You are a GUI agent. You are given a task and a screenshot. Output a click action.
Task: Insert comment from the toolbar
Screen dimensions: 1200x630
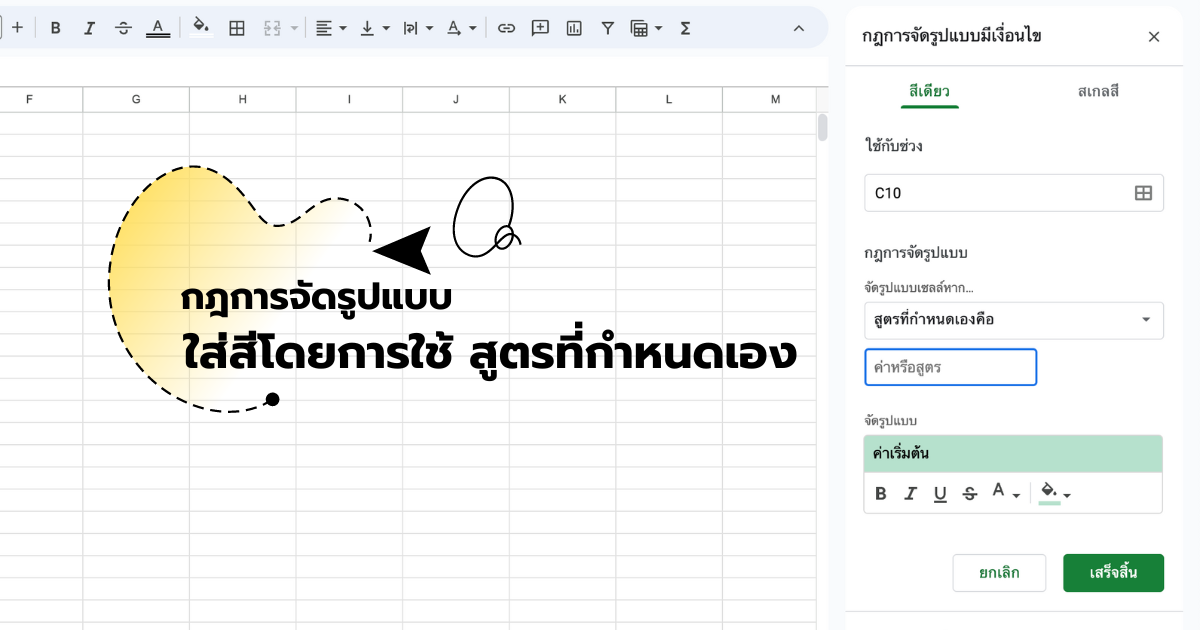[x=540, y=28]
